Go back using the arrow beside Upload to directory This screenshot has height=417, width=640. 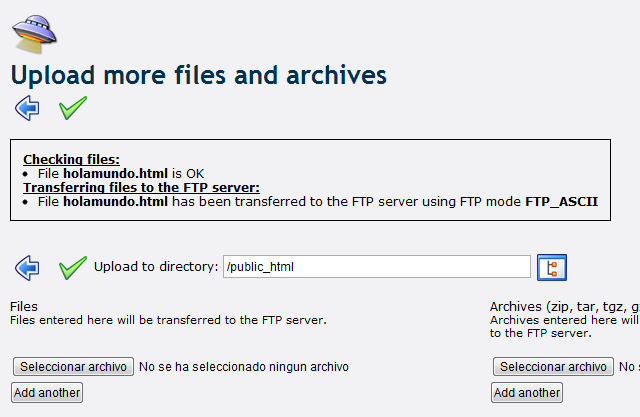pos(27,267)
